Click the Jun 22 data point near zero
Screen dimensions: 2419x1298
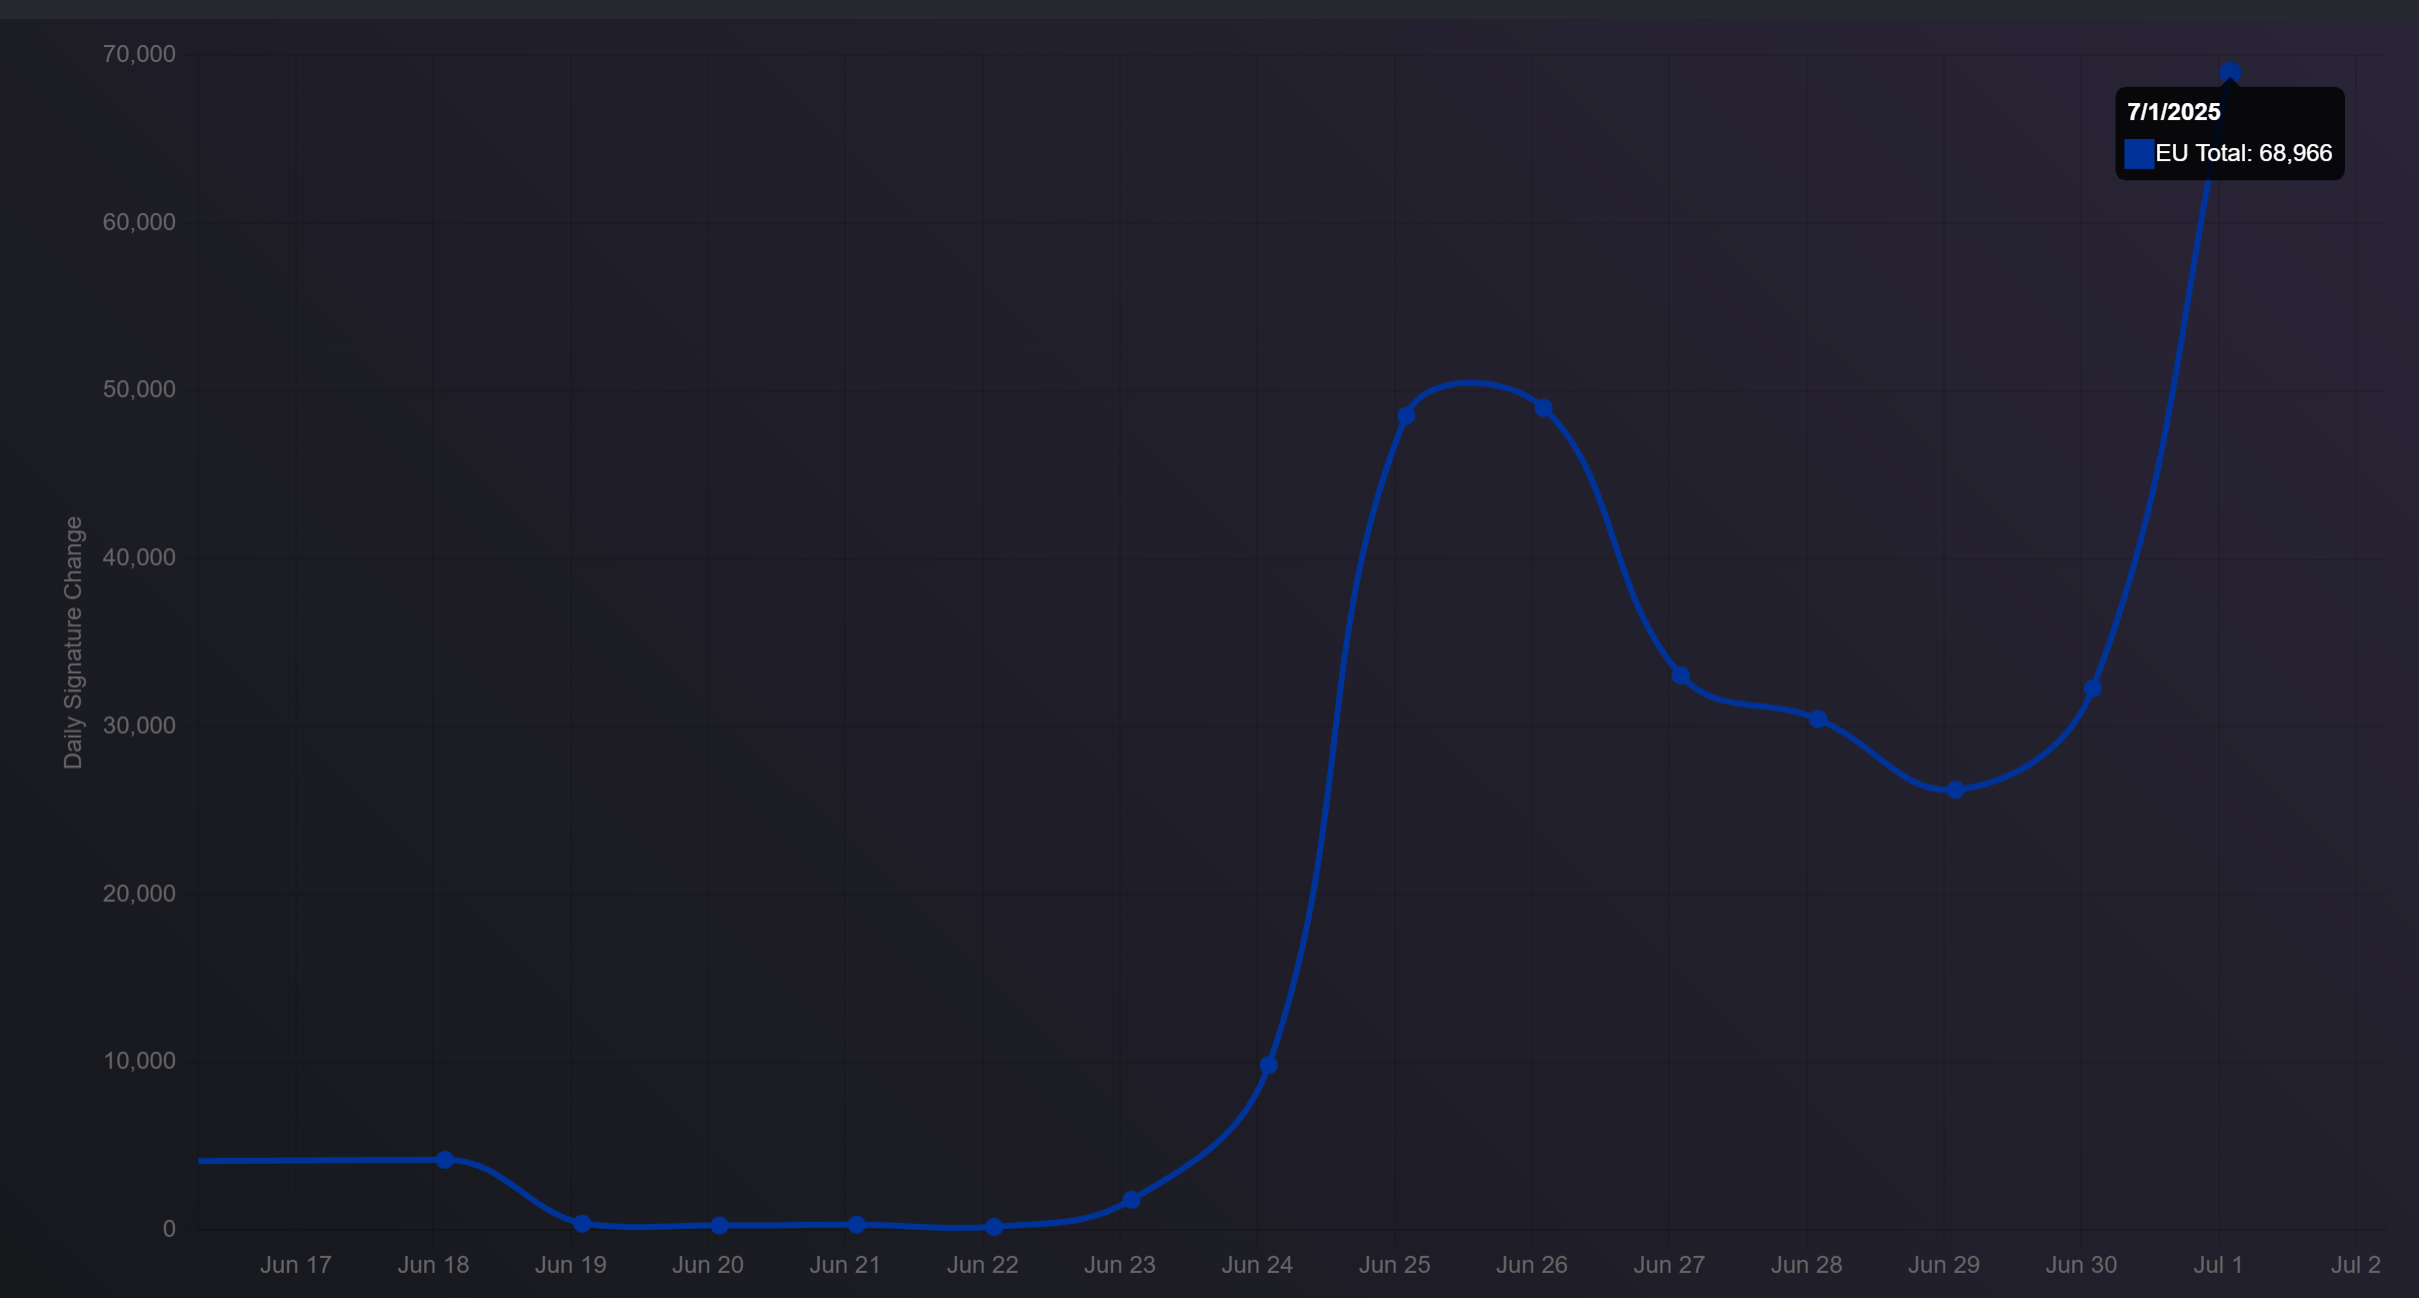(x=994, y=1226)
